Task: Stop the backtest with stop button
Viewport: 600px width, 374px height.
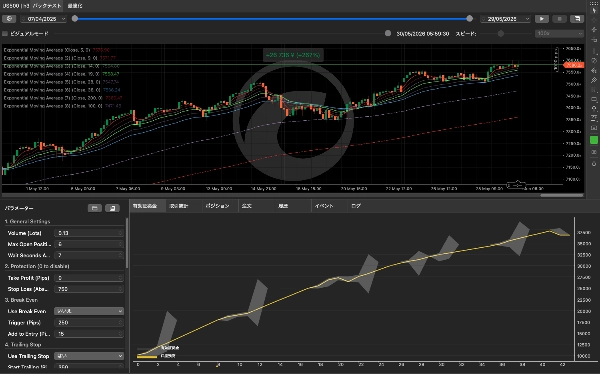Action: pyautogui.click(x=559, y=18)
